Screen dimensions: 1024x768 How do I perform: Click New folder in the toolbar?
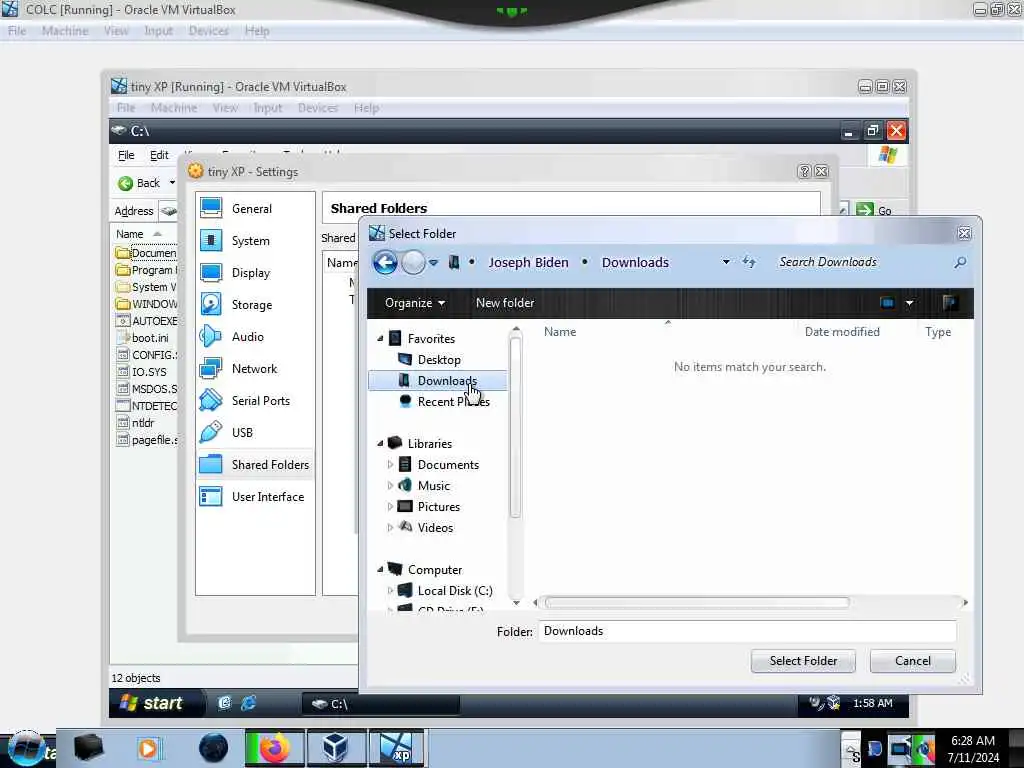(x=505, y=303)
